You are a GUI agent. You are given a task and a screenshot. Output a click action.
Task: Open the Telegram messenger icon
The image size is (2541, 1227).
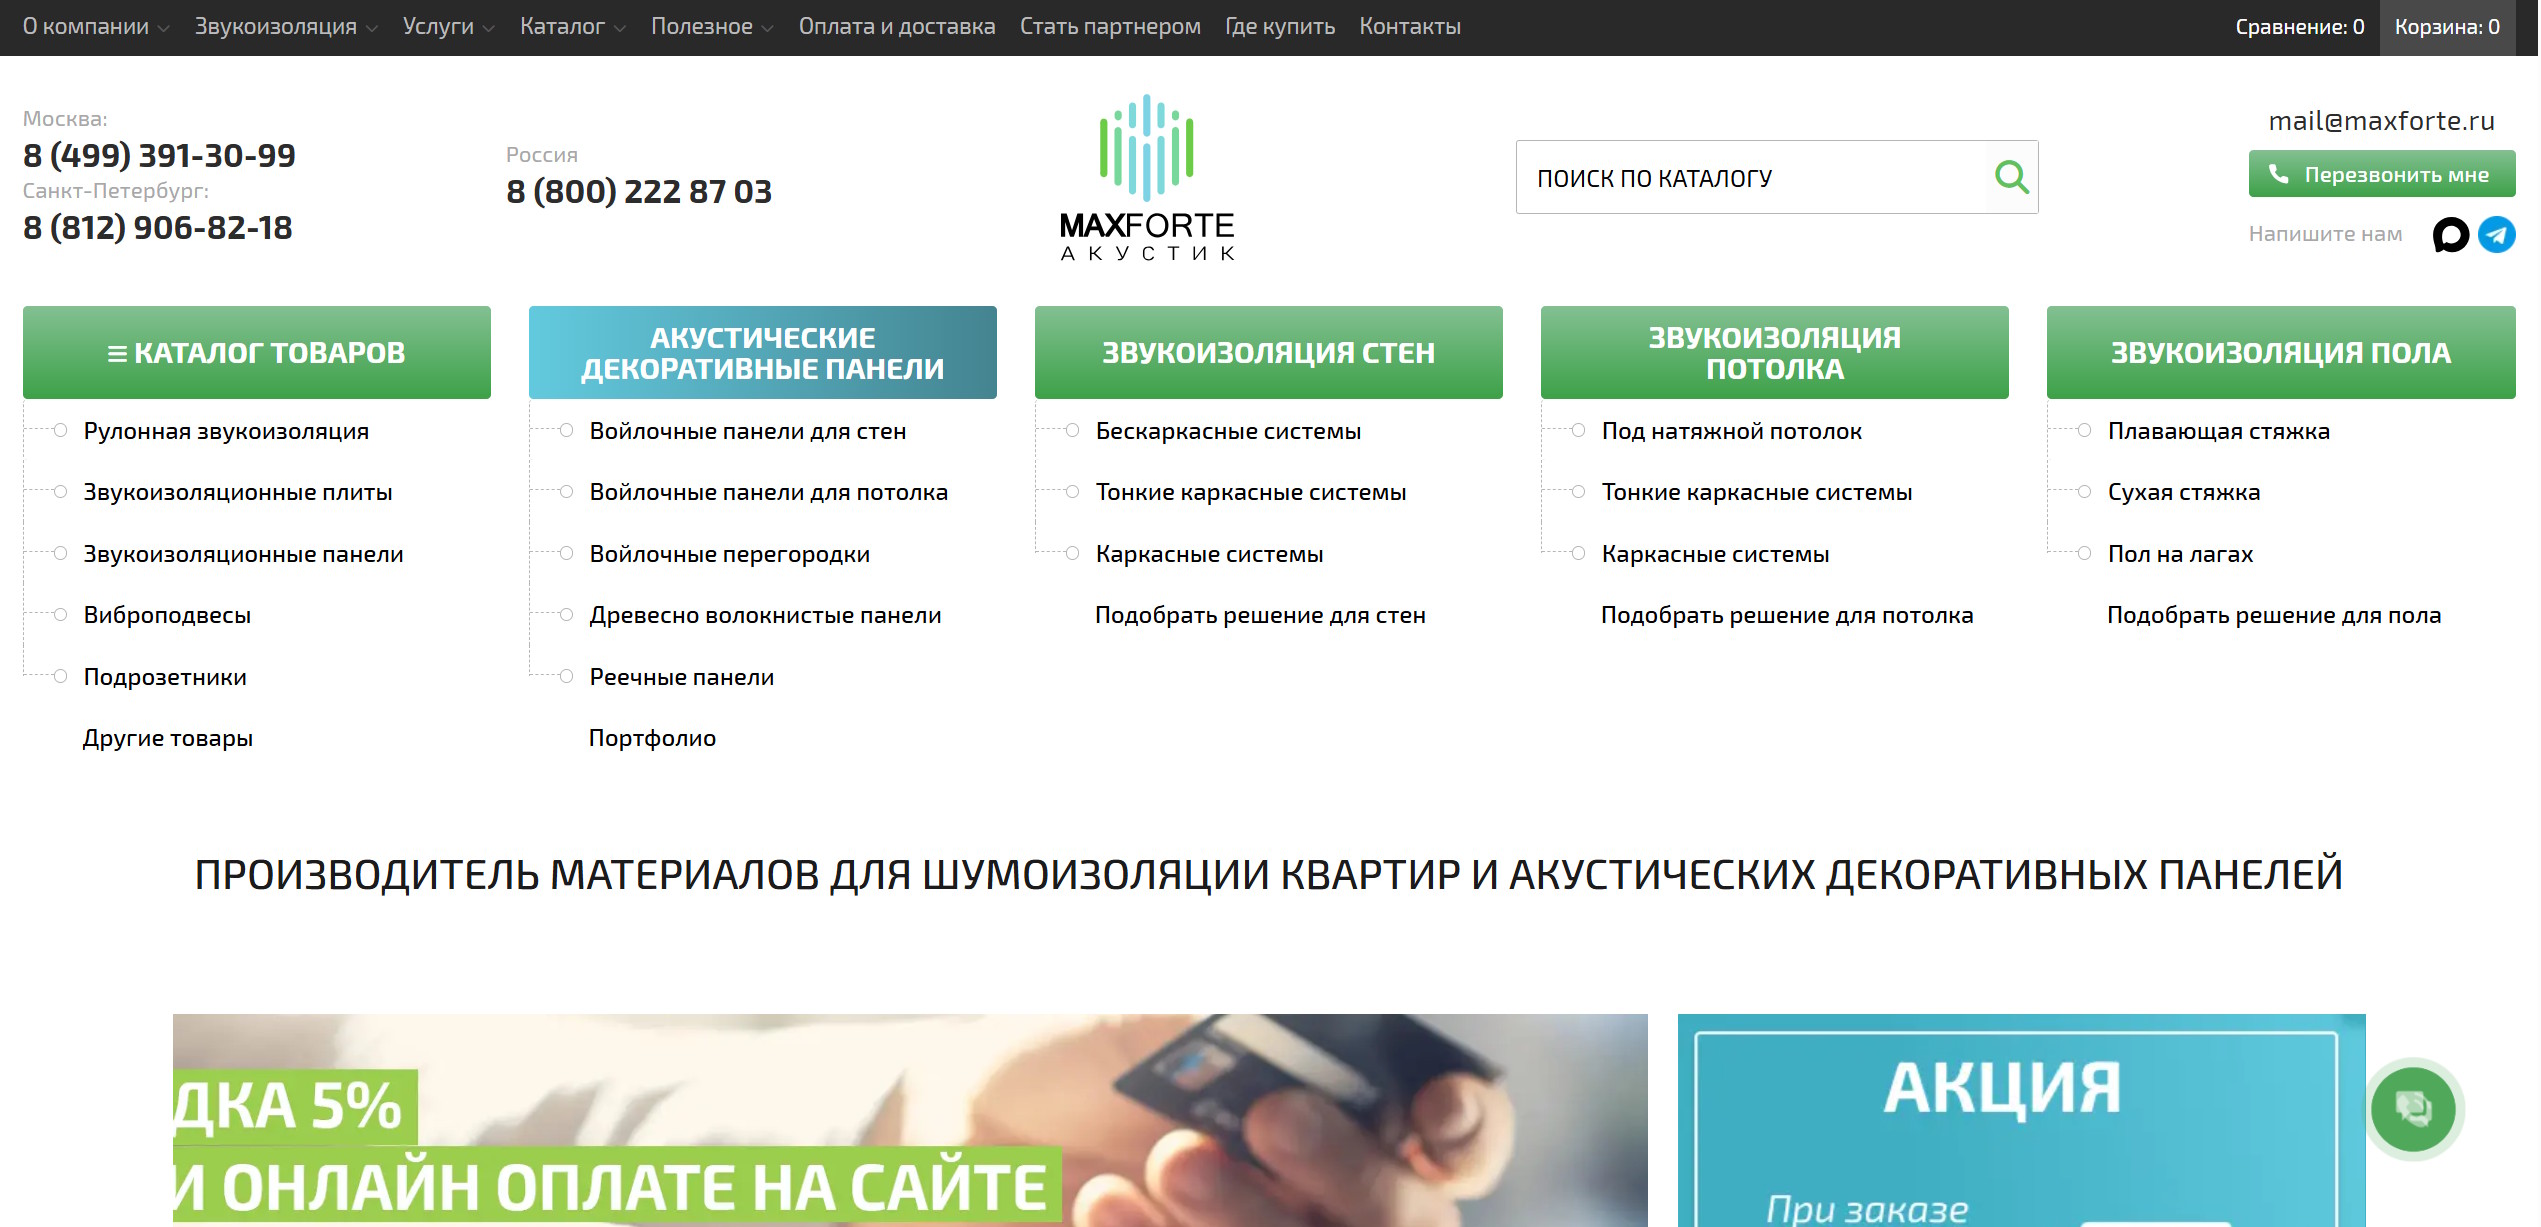pyautogui.click(x=2497, y=235)
